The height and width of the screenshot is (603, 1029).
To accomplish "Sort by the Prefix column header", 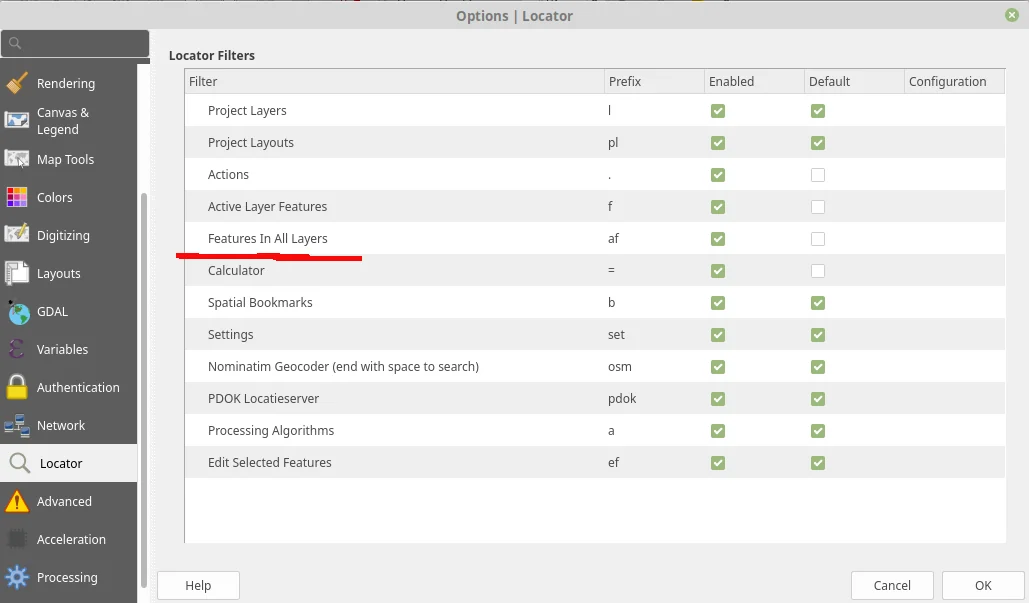I will pyautogui.click(x=653, y=81).
